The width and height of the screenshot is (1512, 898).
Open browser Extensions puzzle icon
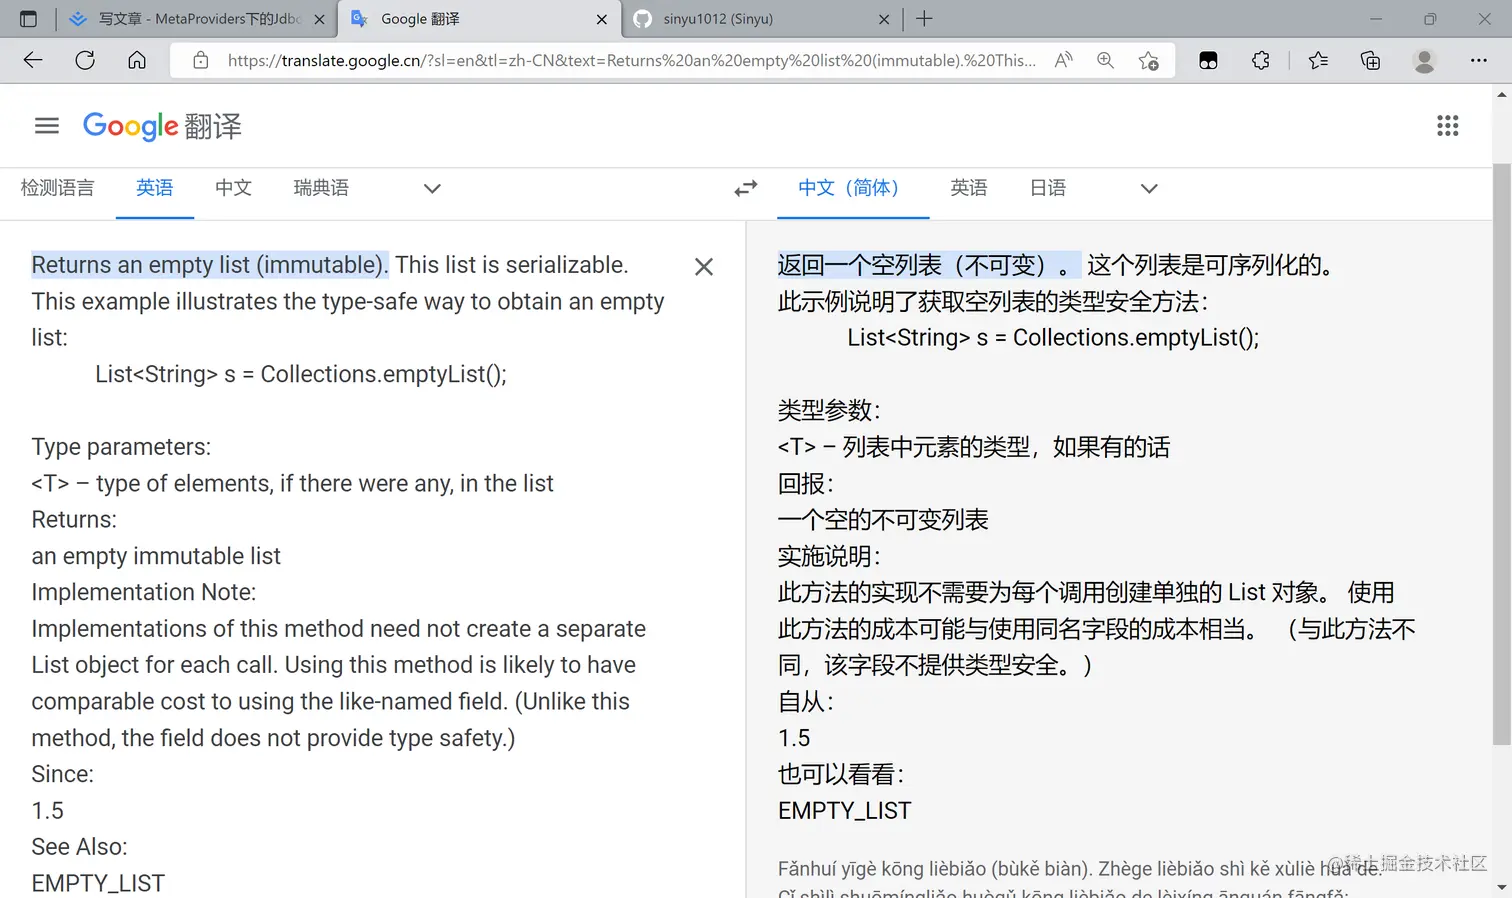coord(1261,60)
